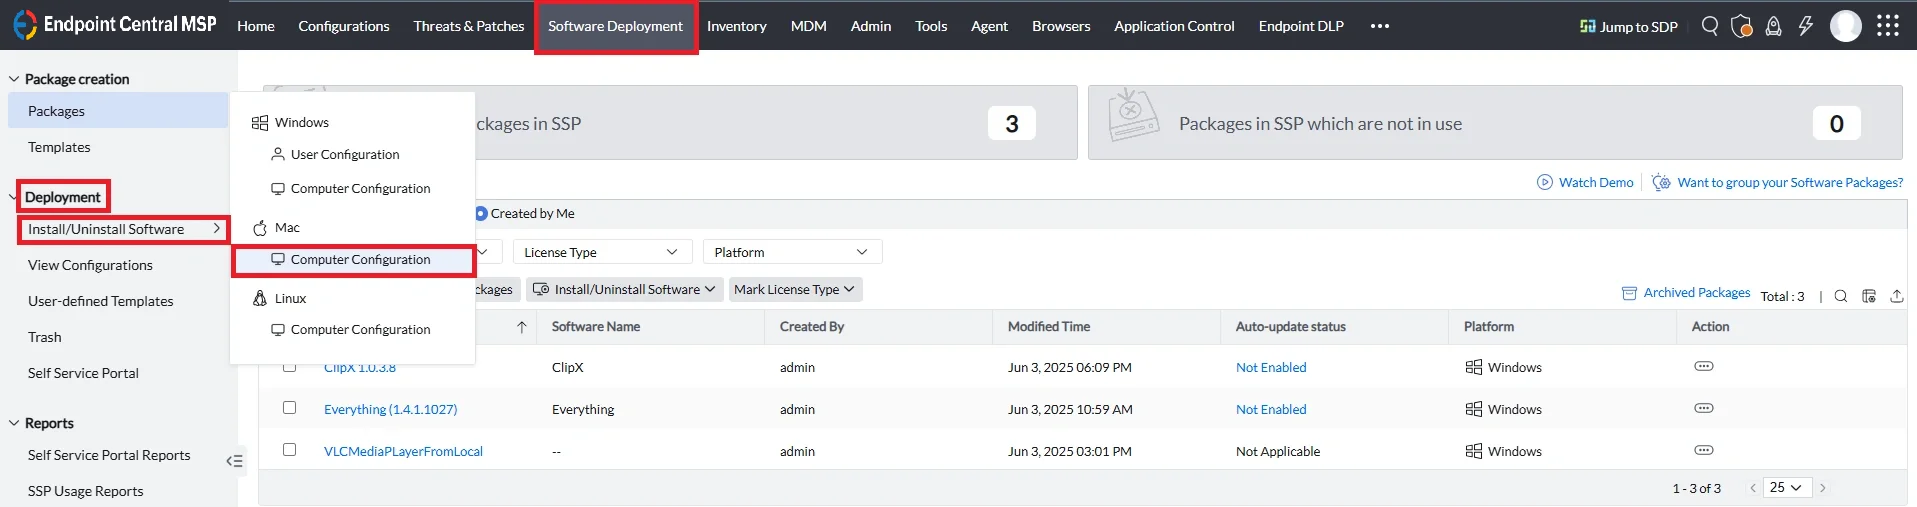Open SSP Usage Reports sidebar item
The width and height of the screenshot is (1917, 507).
point(85,491)
